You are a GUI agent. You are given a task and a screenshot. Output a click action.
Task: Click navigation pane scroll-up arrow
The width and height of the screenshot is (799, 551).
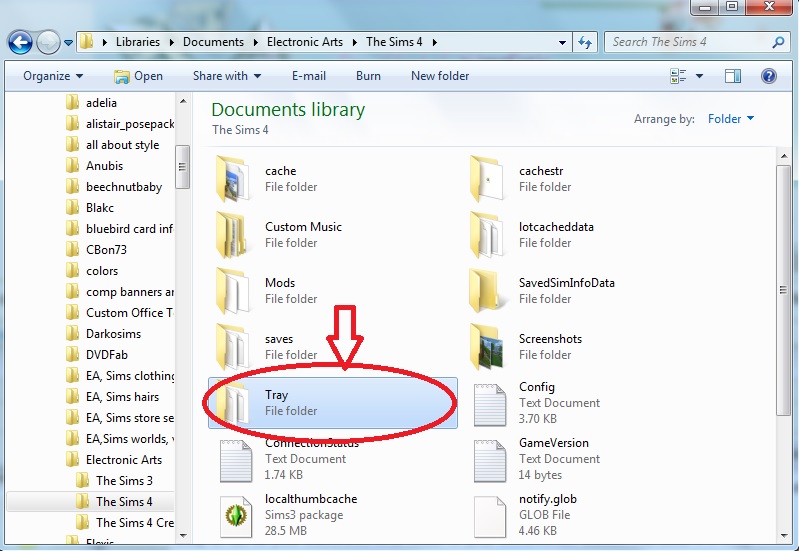point(183,101)
